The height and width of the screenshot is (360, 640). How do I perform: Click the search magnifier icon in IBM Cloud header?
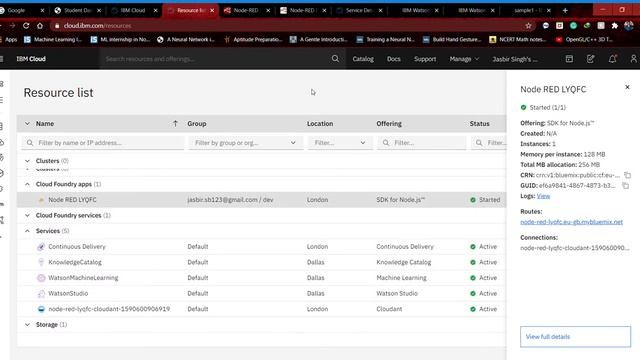[x=335, y=59]
